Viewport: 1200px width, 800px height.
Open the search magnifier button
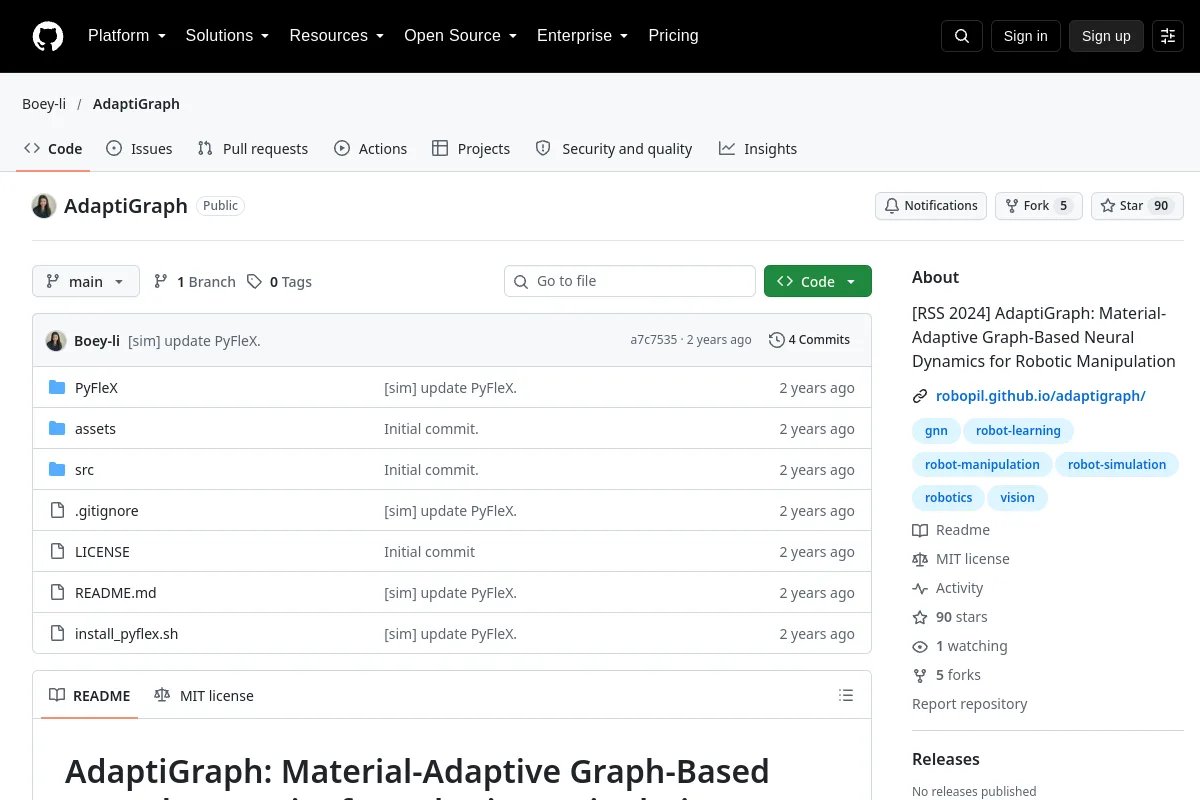[962, 36]
